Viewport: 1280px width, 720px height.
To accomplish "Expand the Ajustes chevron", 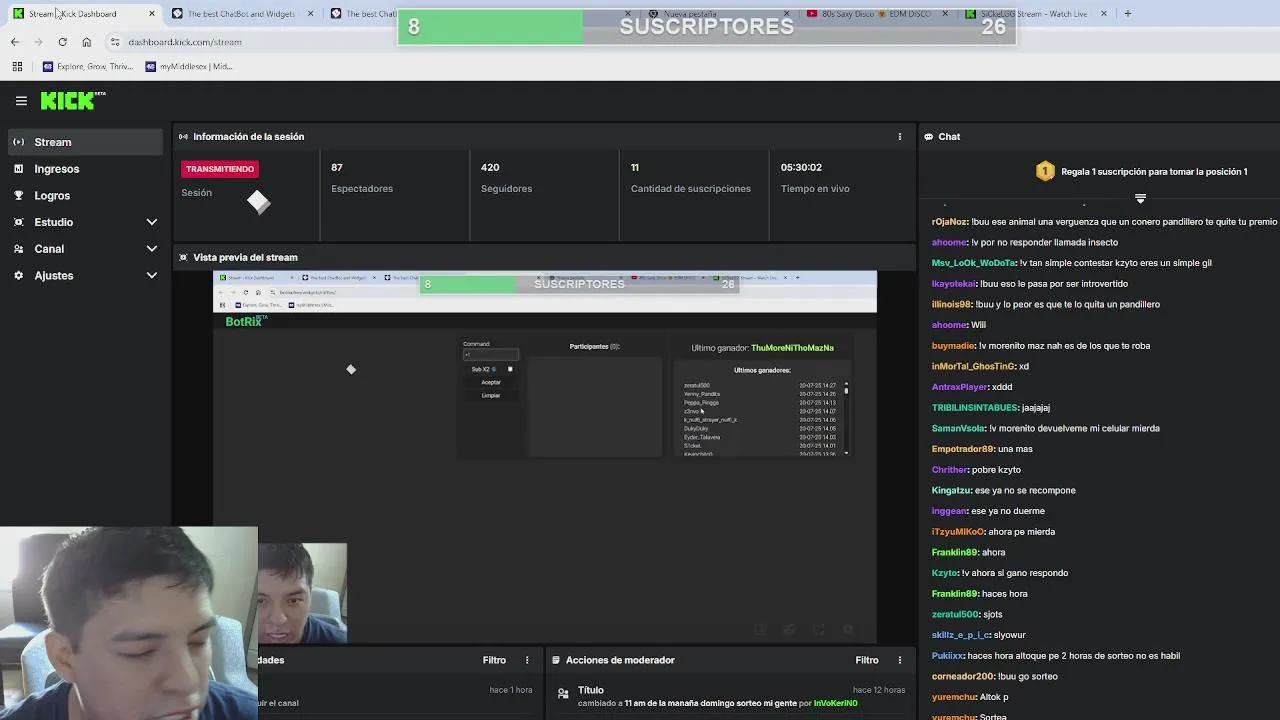I will click(152, 276).
